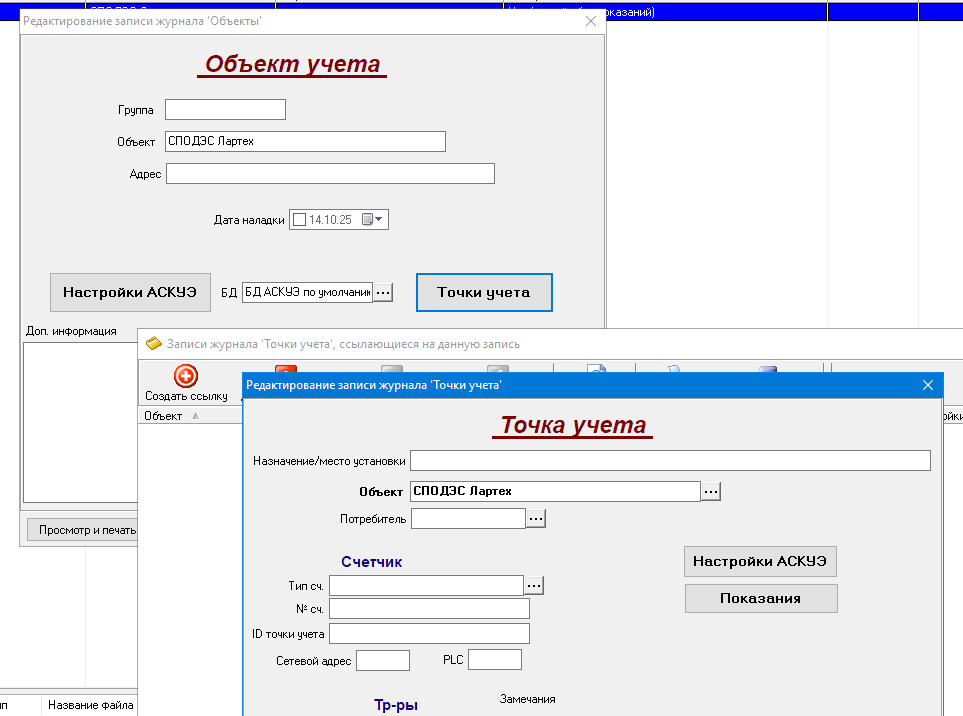
Task: Click the '№ сч.' input field
Action: click(429, 609)
